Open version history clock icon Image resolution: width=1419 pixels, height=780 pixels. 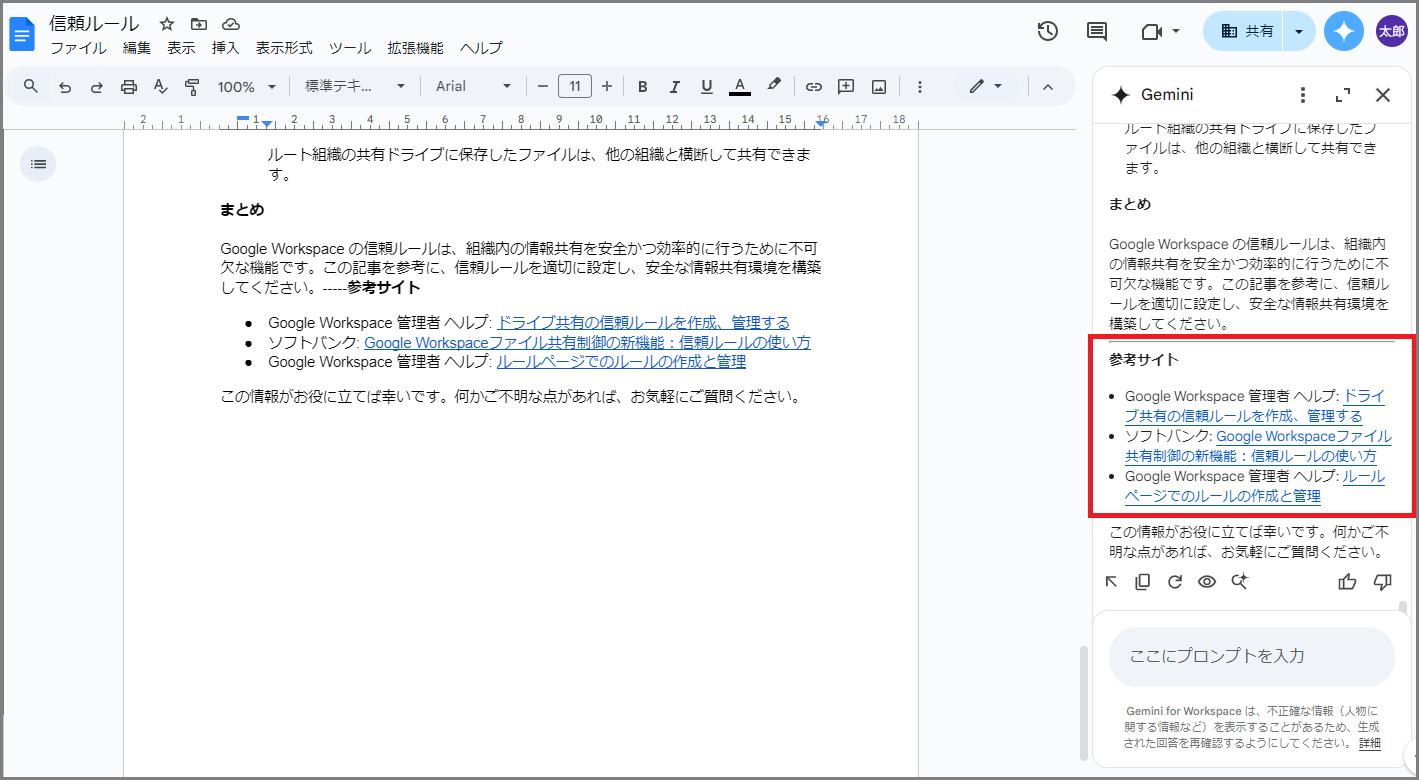(1047, 31)
